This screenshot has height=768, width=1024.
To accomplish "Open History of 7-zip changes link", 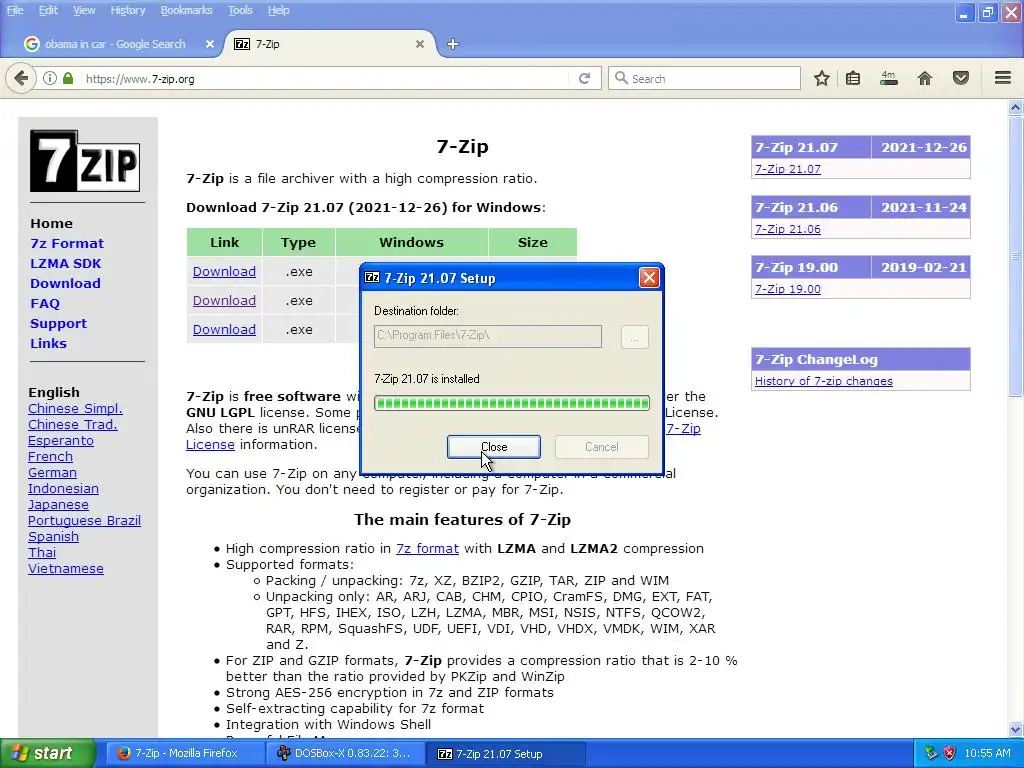I will [x=824, y=381].
